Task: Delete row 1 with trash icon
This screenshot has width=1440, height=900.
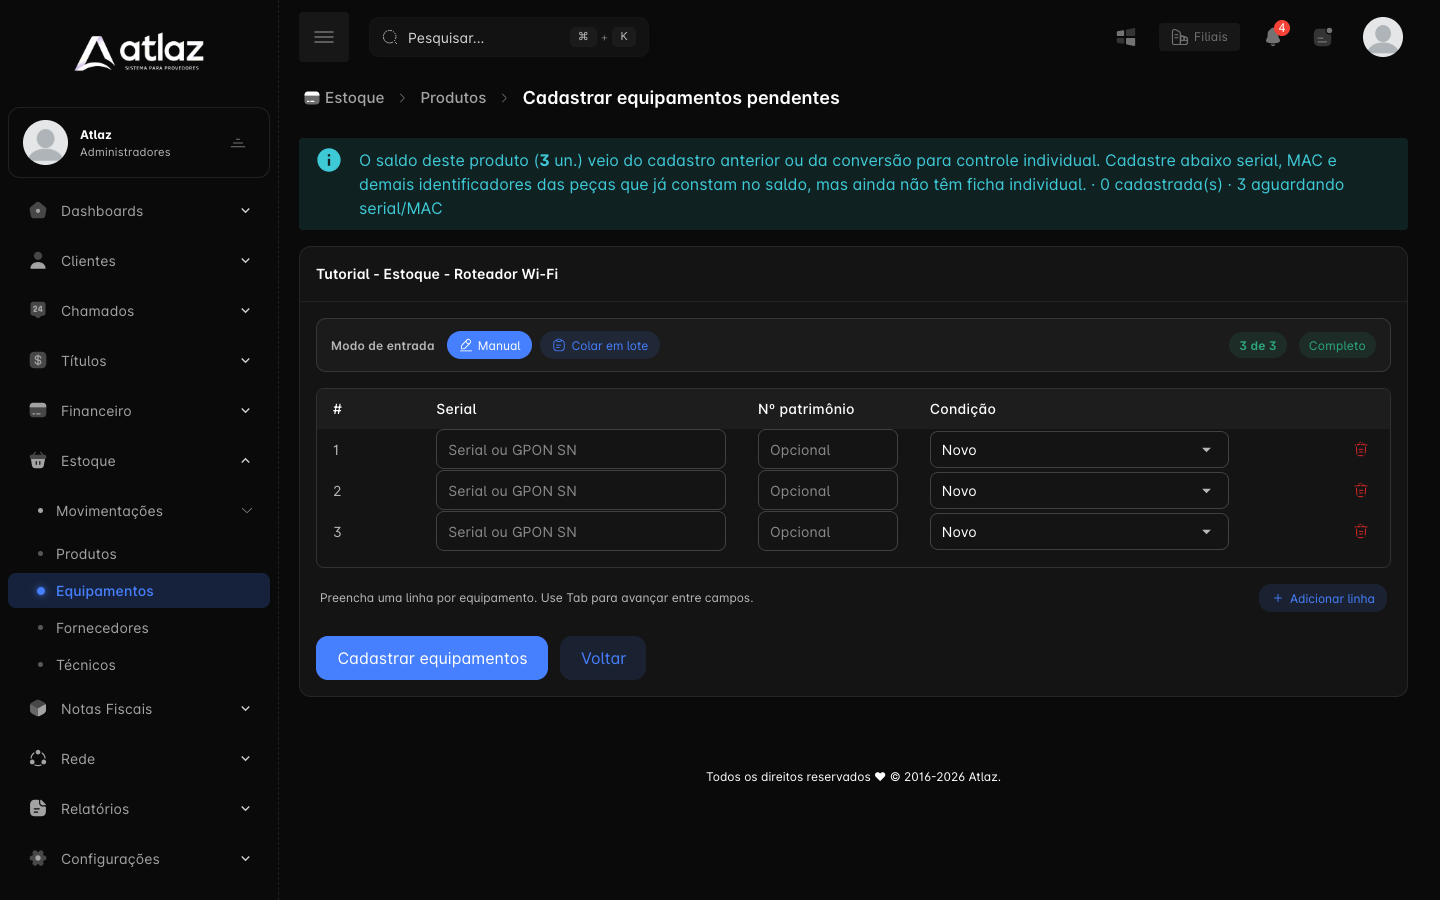Action: (x=1361, y=449)
